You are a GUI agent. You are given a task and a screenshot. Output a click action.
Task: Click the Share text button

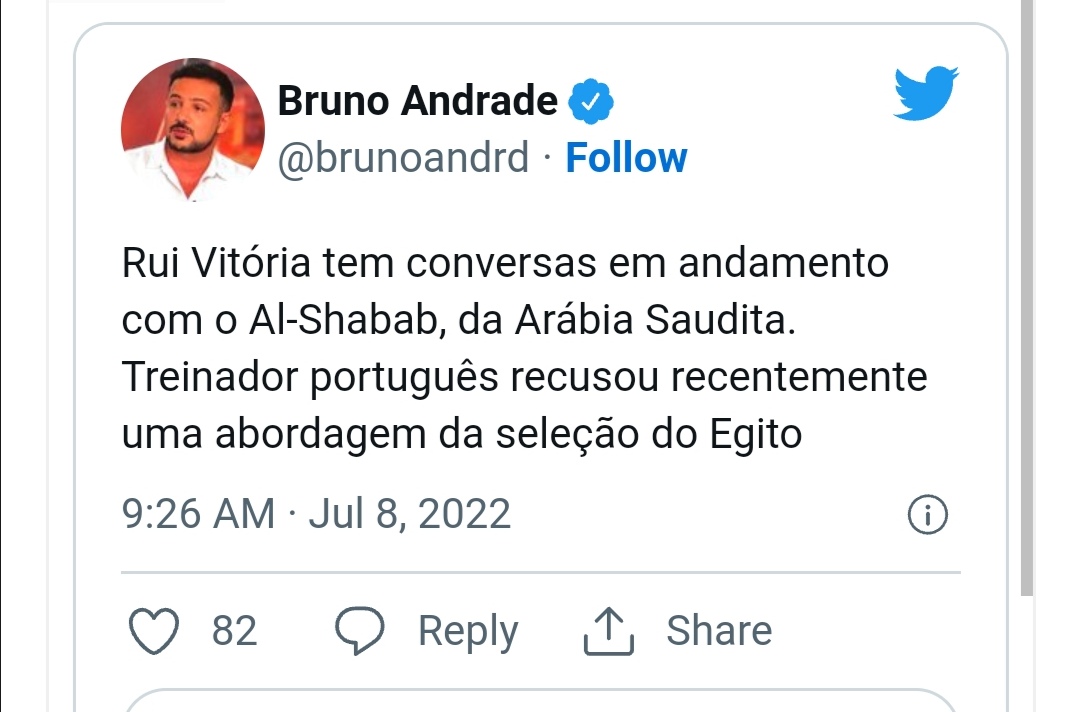click(719, 630)
